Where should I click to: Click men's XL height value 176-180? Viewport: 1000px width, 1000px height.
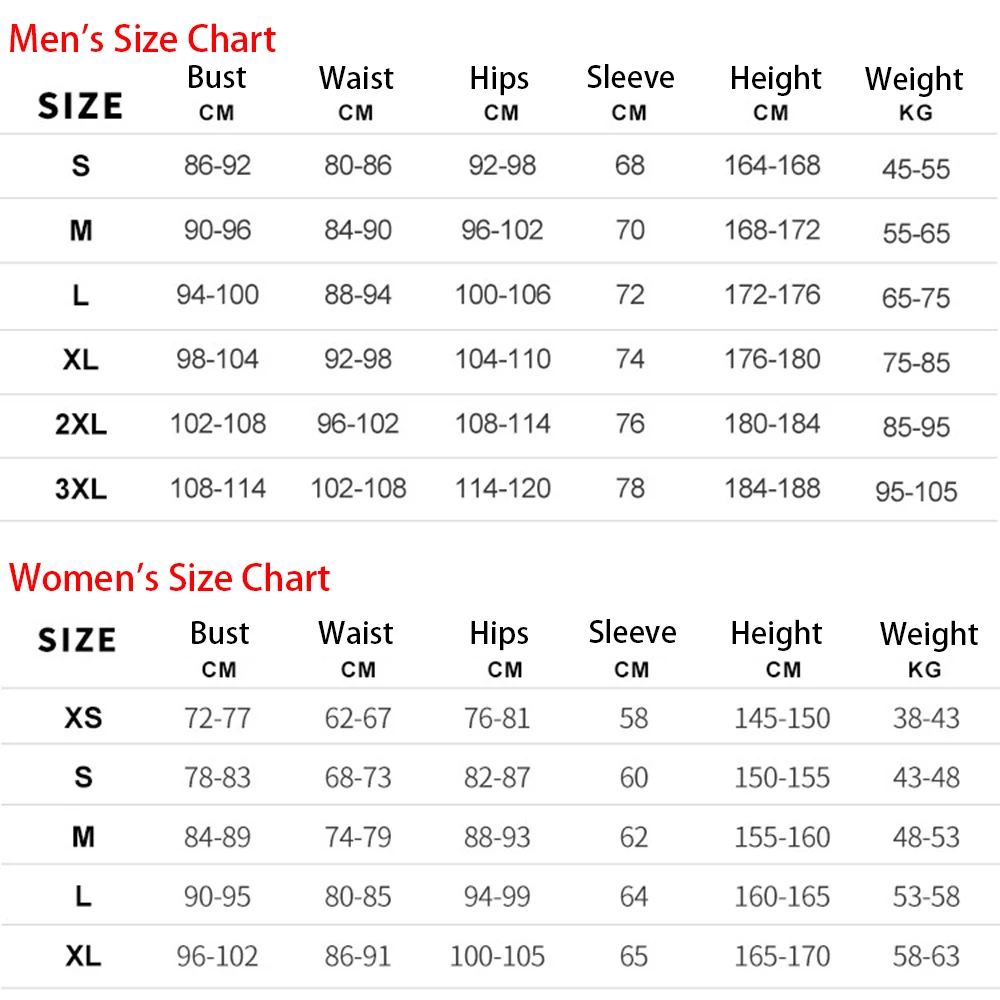tap(772, 359)
